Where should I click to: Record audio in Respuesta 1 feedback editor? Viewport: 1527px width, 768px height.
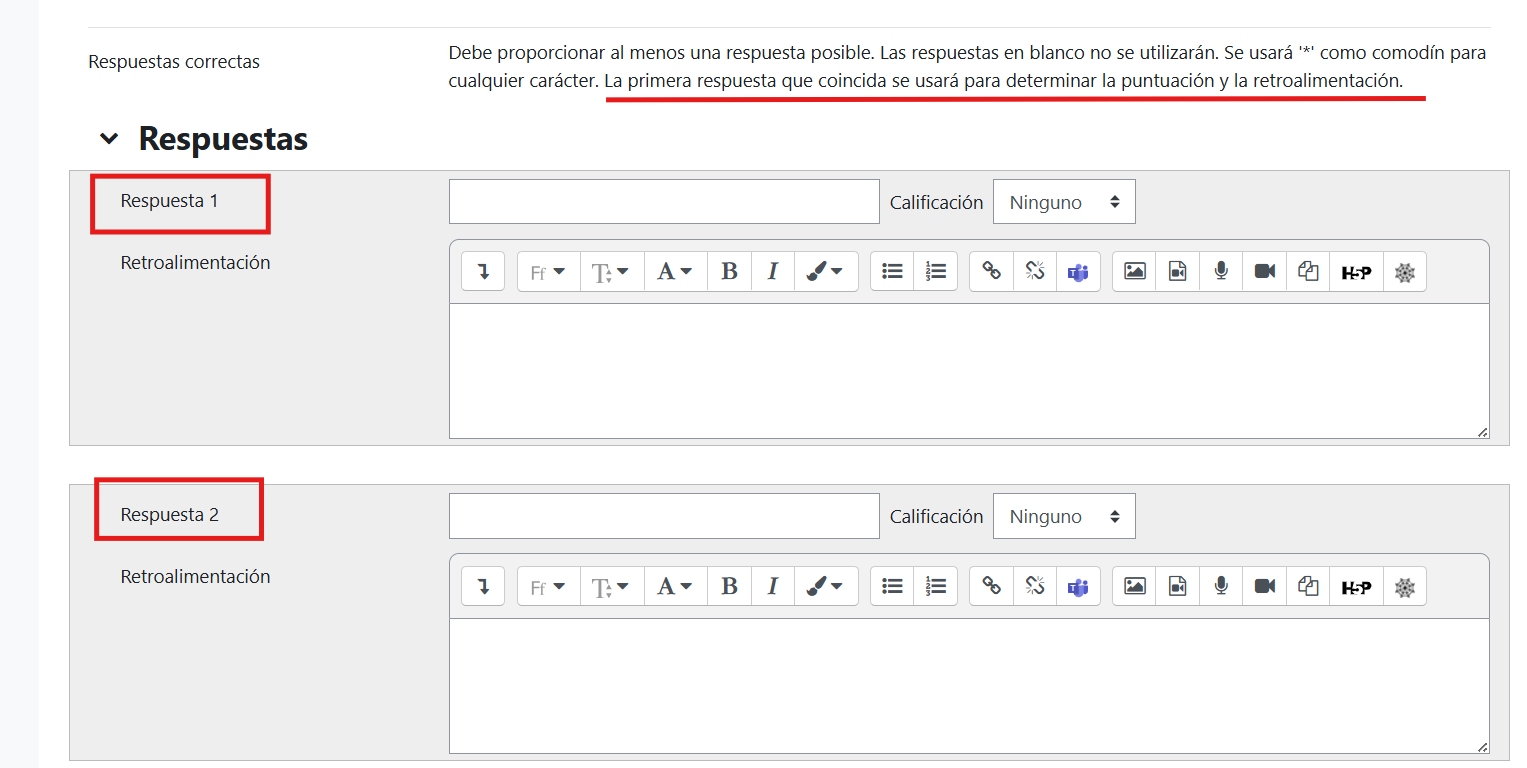[1220, 272]
